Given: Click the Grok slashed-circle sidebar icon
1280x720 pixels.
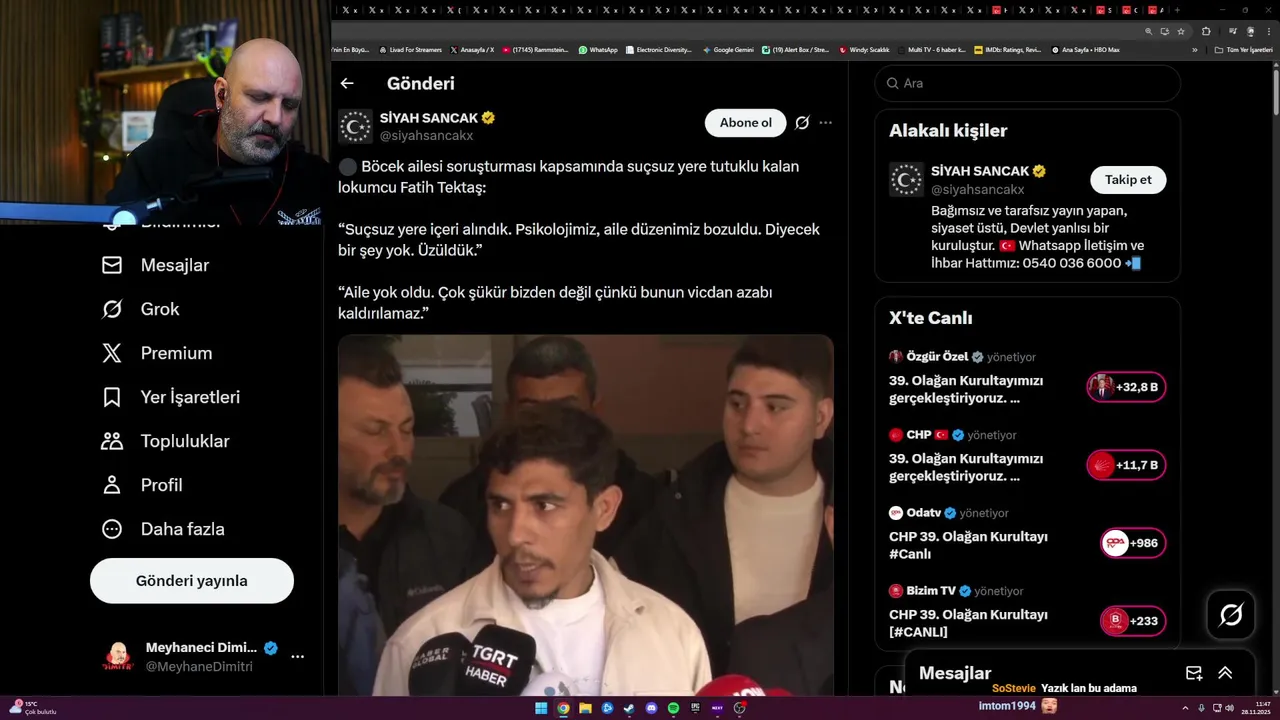Looking at the screenshot, I should click(x=112, y=309).
